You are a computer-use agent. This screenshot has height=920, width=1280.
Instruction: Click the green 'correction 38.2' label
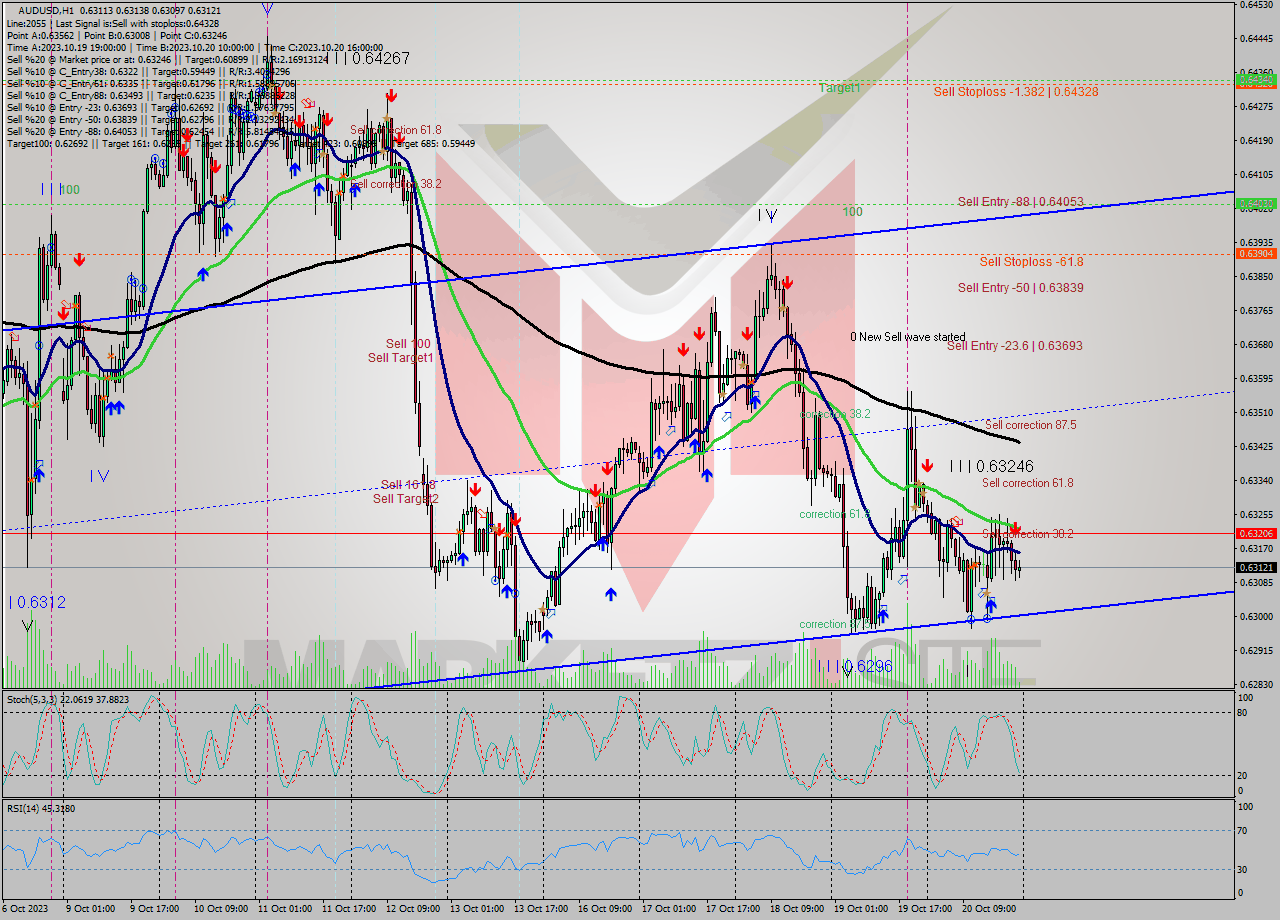coord(835,413)
